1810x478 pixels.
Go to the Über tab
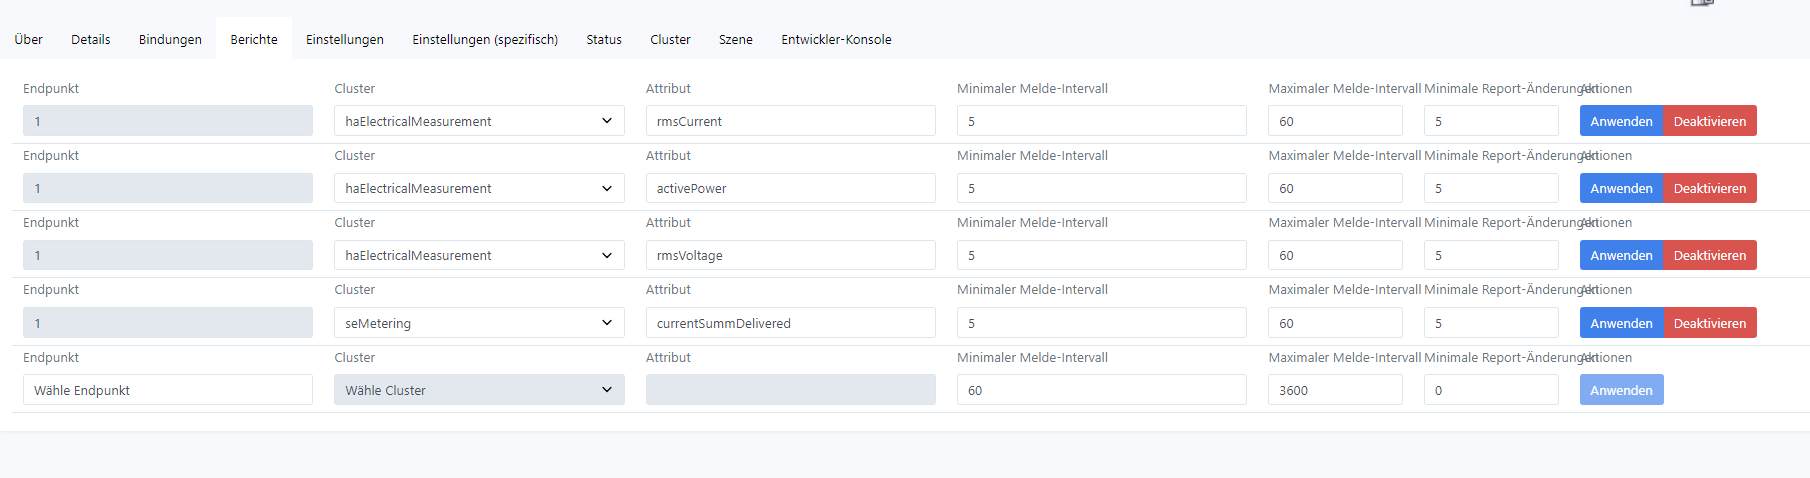[x=29, y=40]
